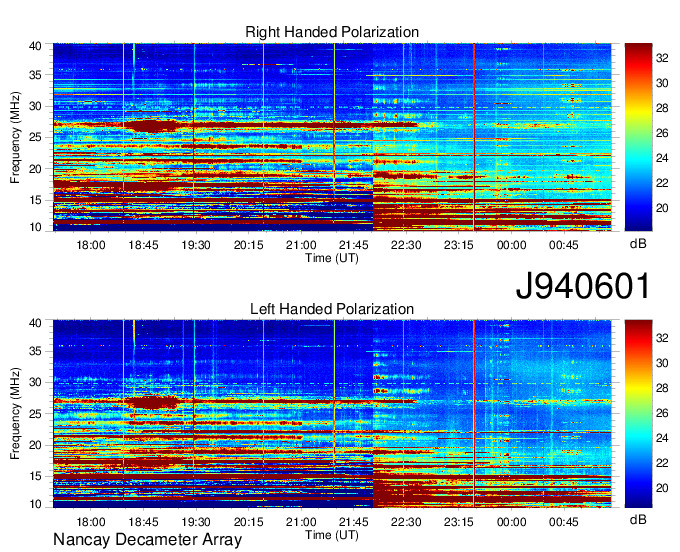Click the '15' frequency tick of Left Handed plot
The height and width of the screenshot is (552, 680).
(36, 476)
